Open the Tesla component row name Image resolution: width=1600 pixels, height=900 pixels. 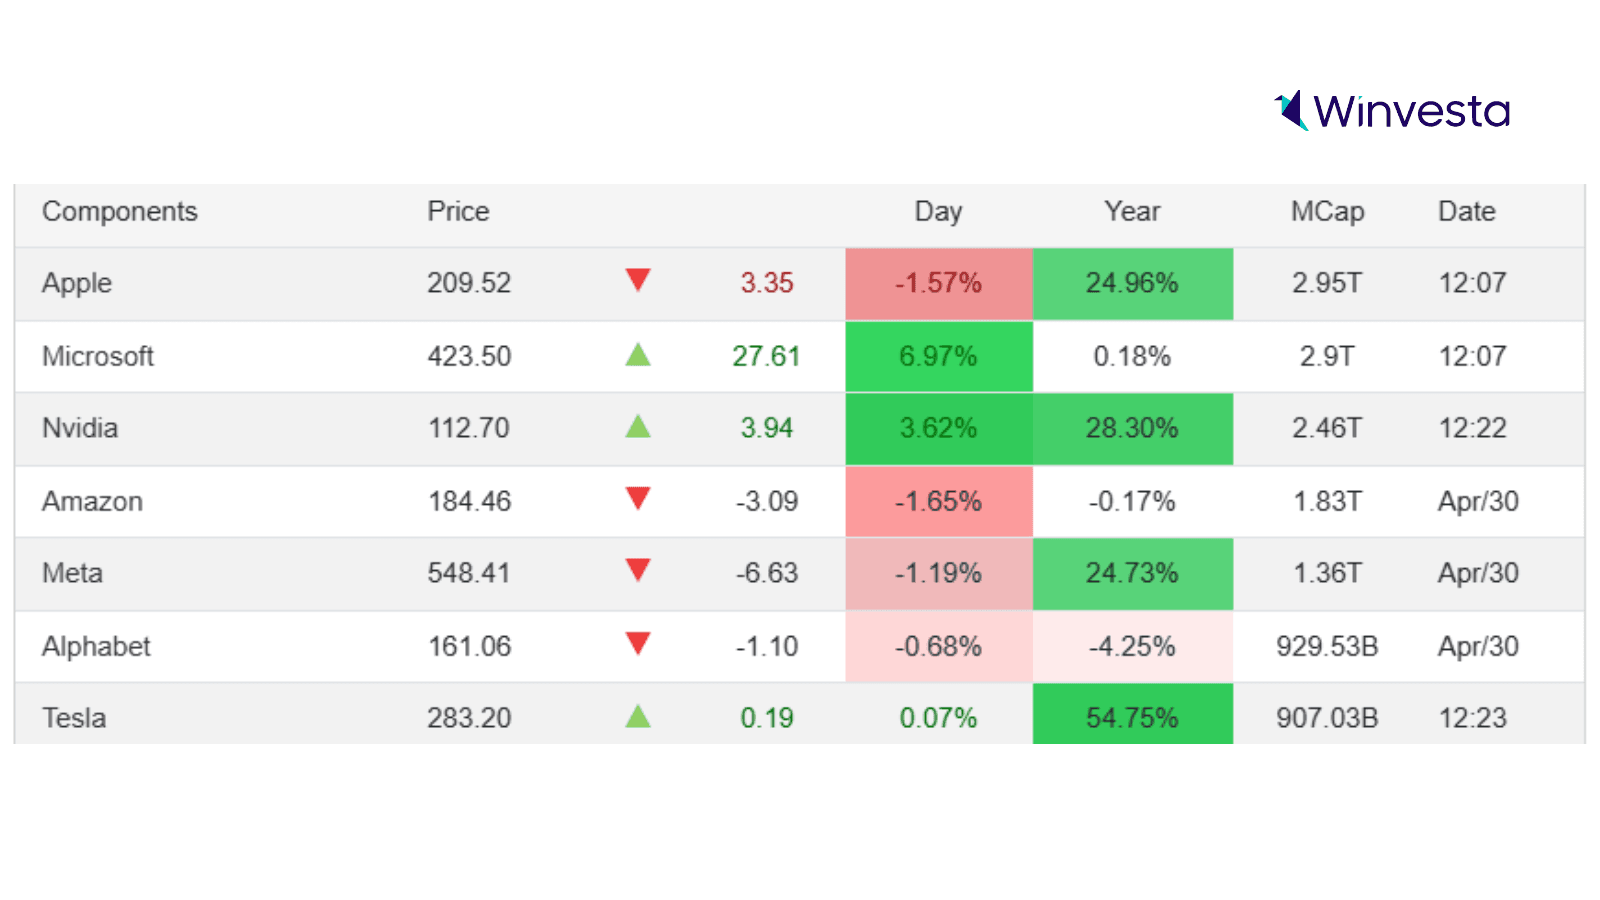[74, 718]
